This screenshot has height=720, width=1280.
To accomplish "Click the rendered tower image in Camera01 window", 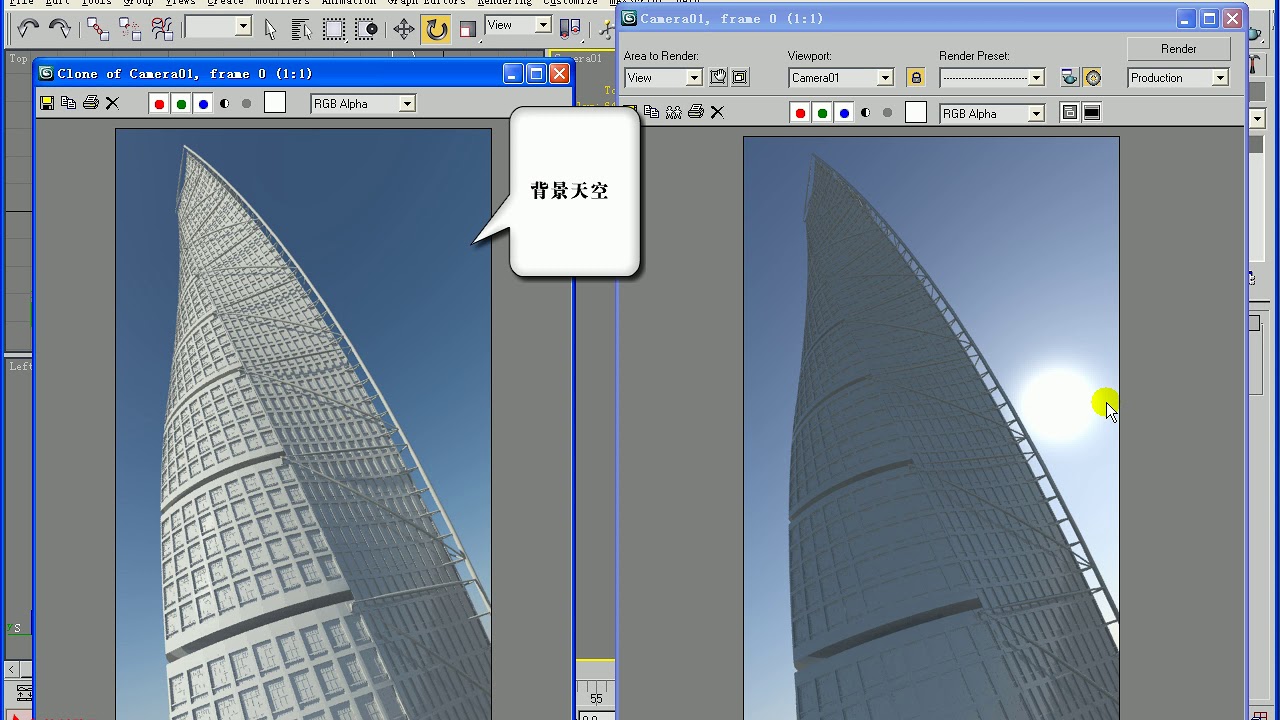I will [x=931, y=428].
